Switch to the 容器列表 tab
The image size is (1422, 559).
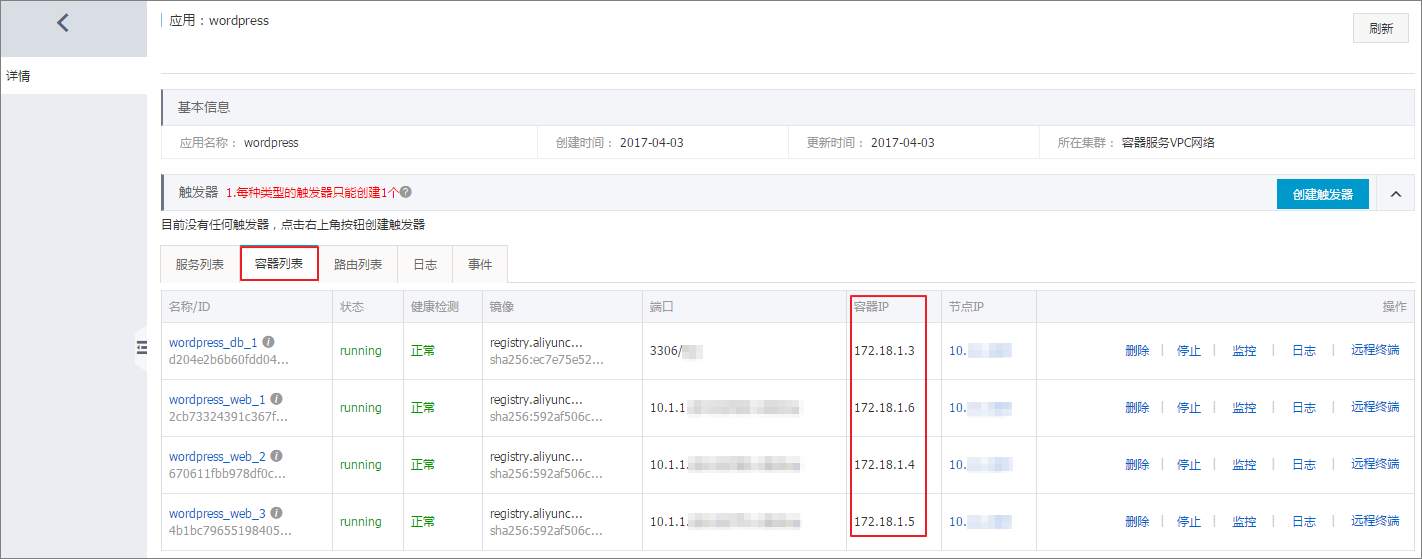tap(279, 263)
